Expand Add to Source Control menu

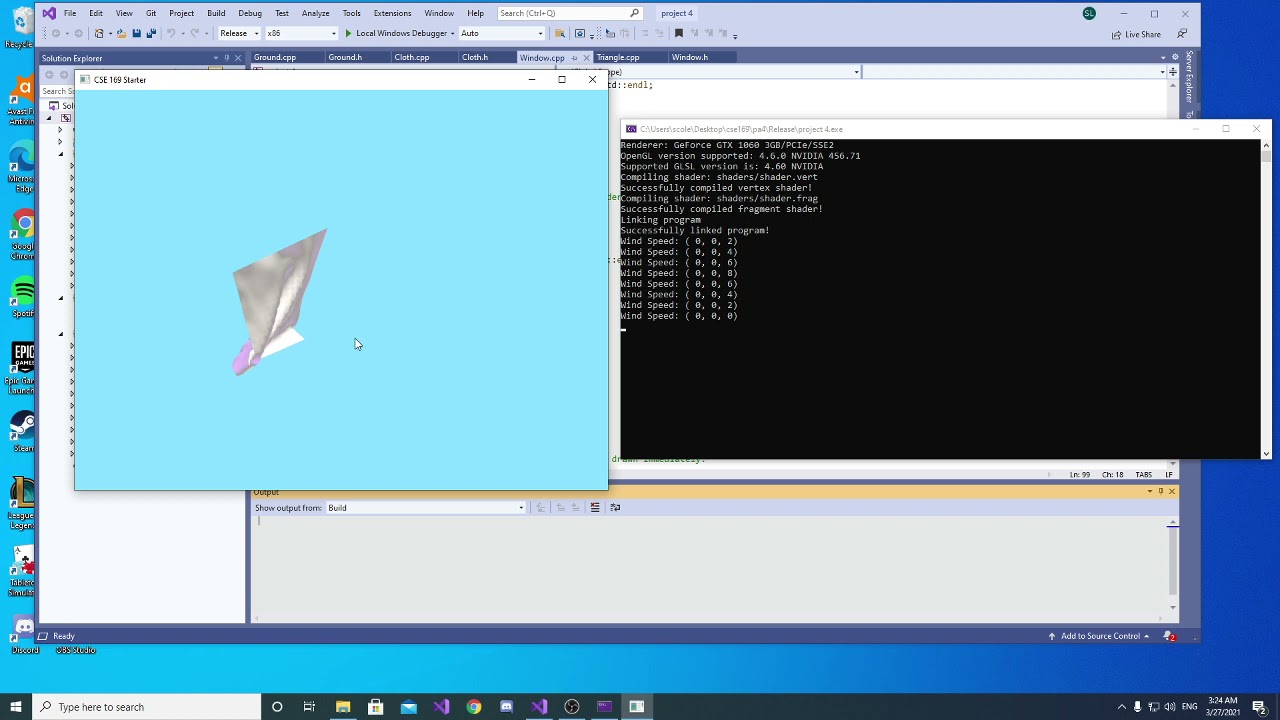pyautogui.click(x=1103, y=636)
